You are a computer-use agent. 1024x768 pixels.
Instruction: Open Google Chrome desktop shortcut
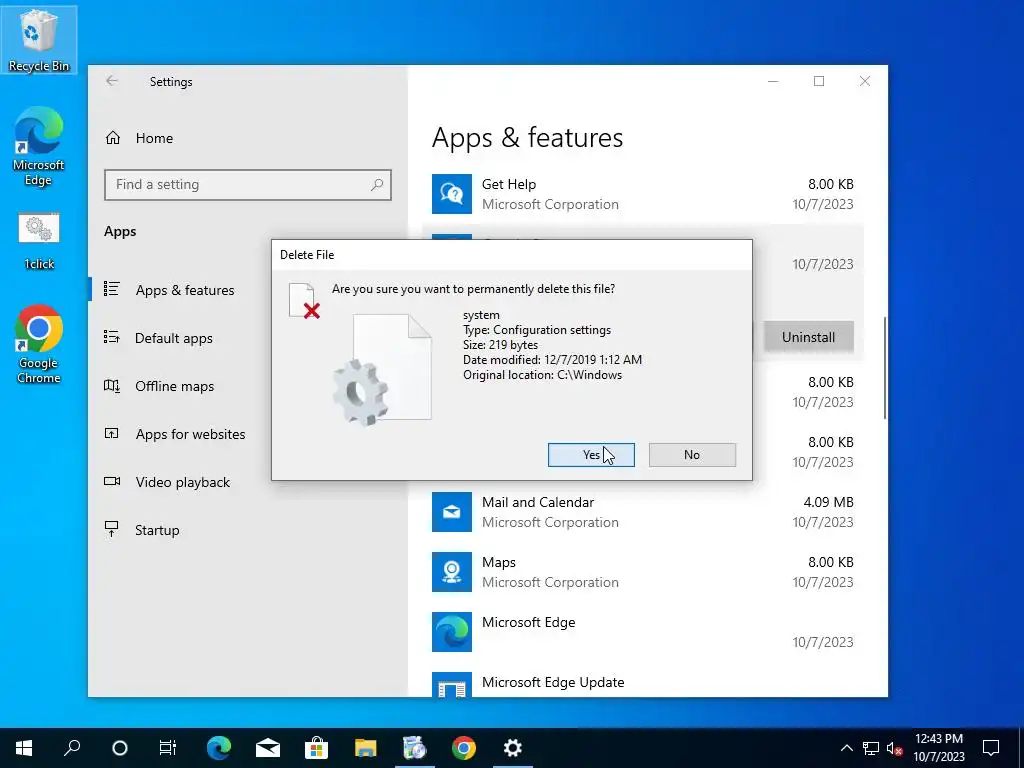39,344
